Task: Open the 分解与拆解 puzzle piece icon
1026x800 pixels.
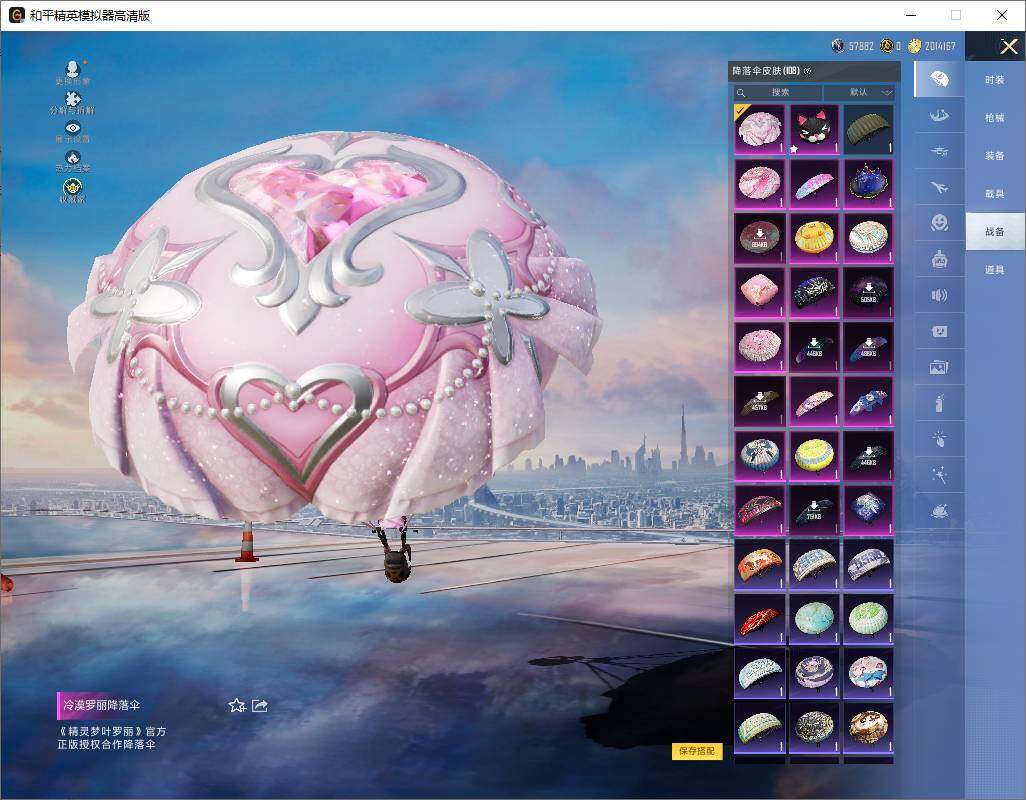Action: coord(72,100)
